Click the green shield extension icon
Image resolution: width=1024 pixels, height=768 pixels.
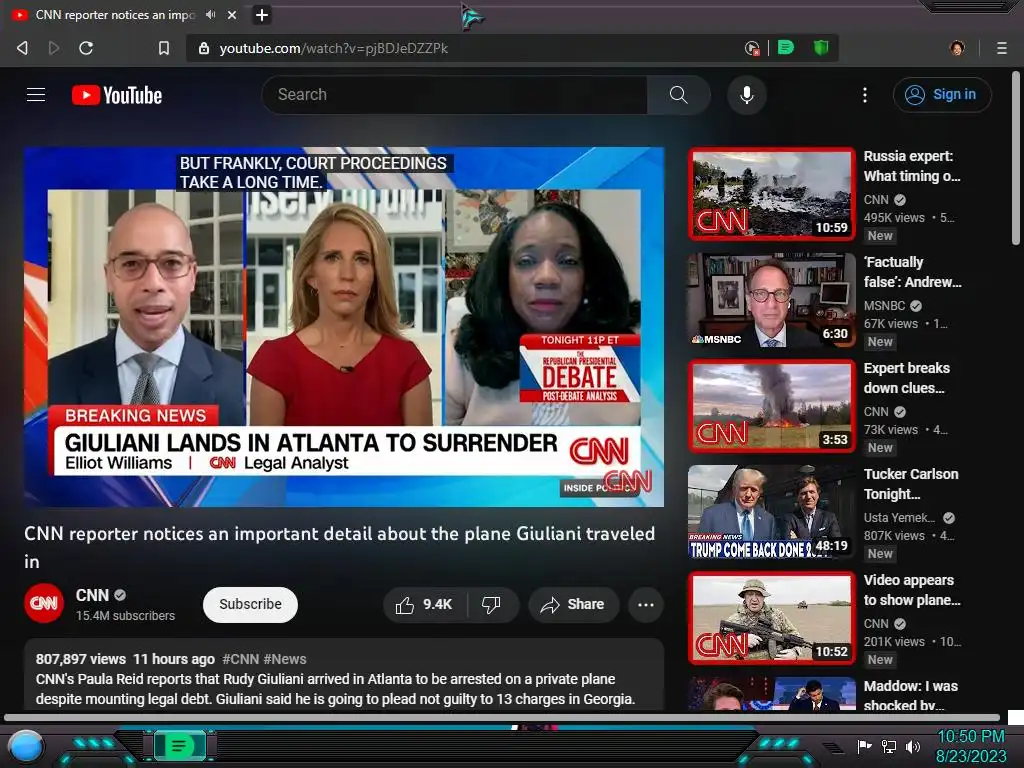pos(821,48)
